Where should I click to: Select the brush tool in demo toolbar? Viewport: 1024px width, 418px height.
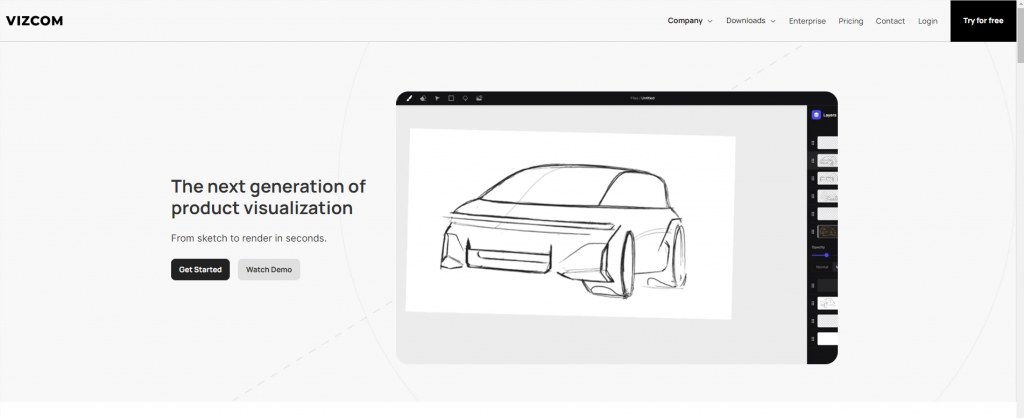[410, 98]
